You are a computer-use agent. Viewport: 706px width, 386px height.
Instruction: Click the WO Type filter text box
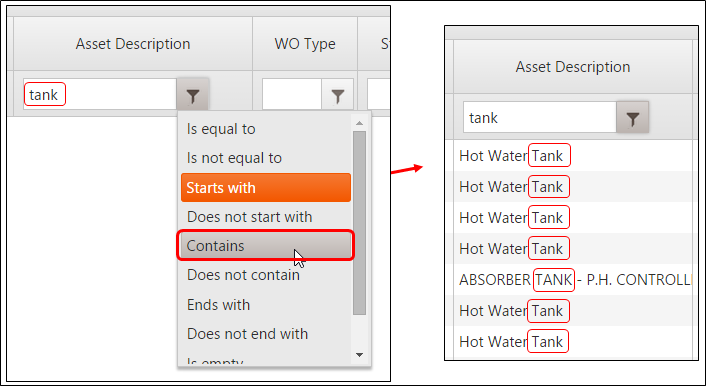[x=292, y=95]
